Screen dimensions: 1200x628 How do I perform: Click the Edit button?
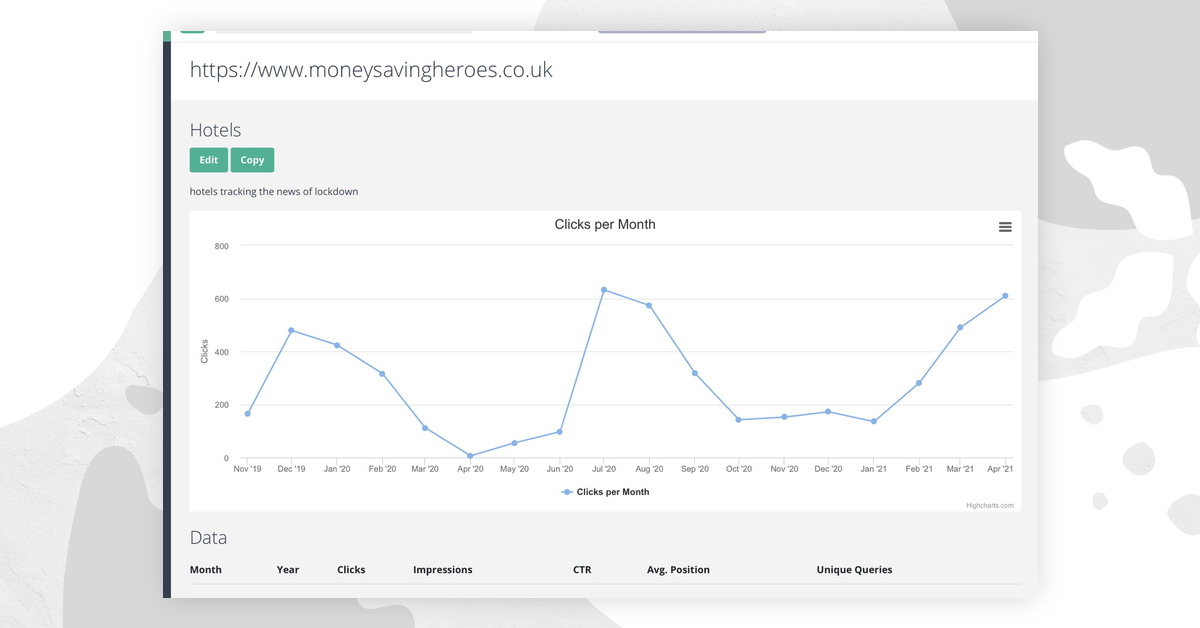208,159
